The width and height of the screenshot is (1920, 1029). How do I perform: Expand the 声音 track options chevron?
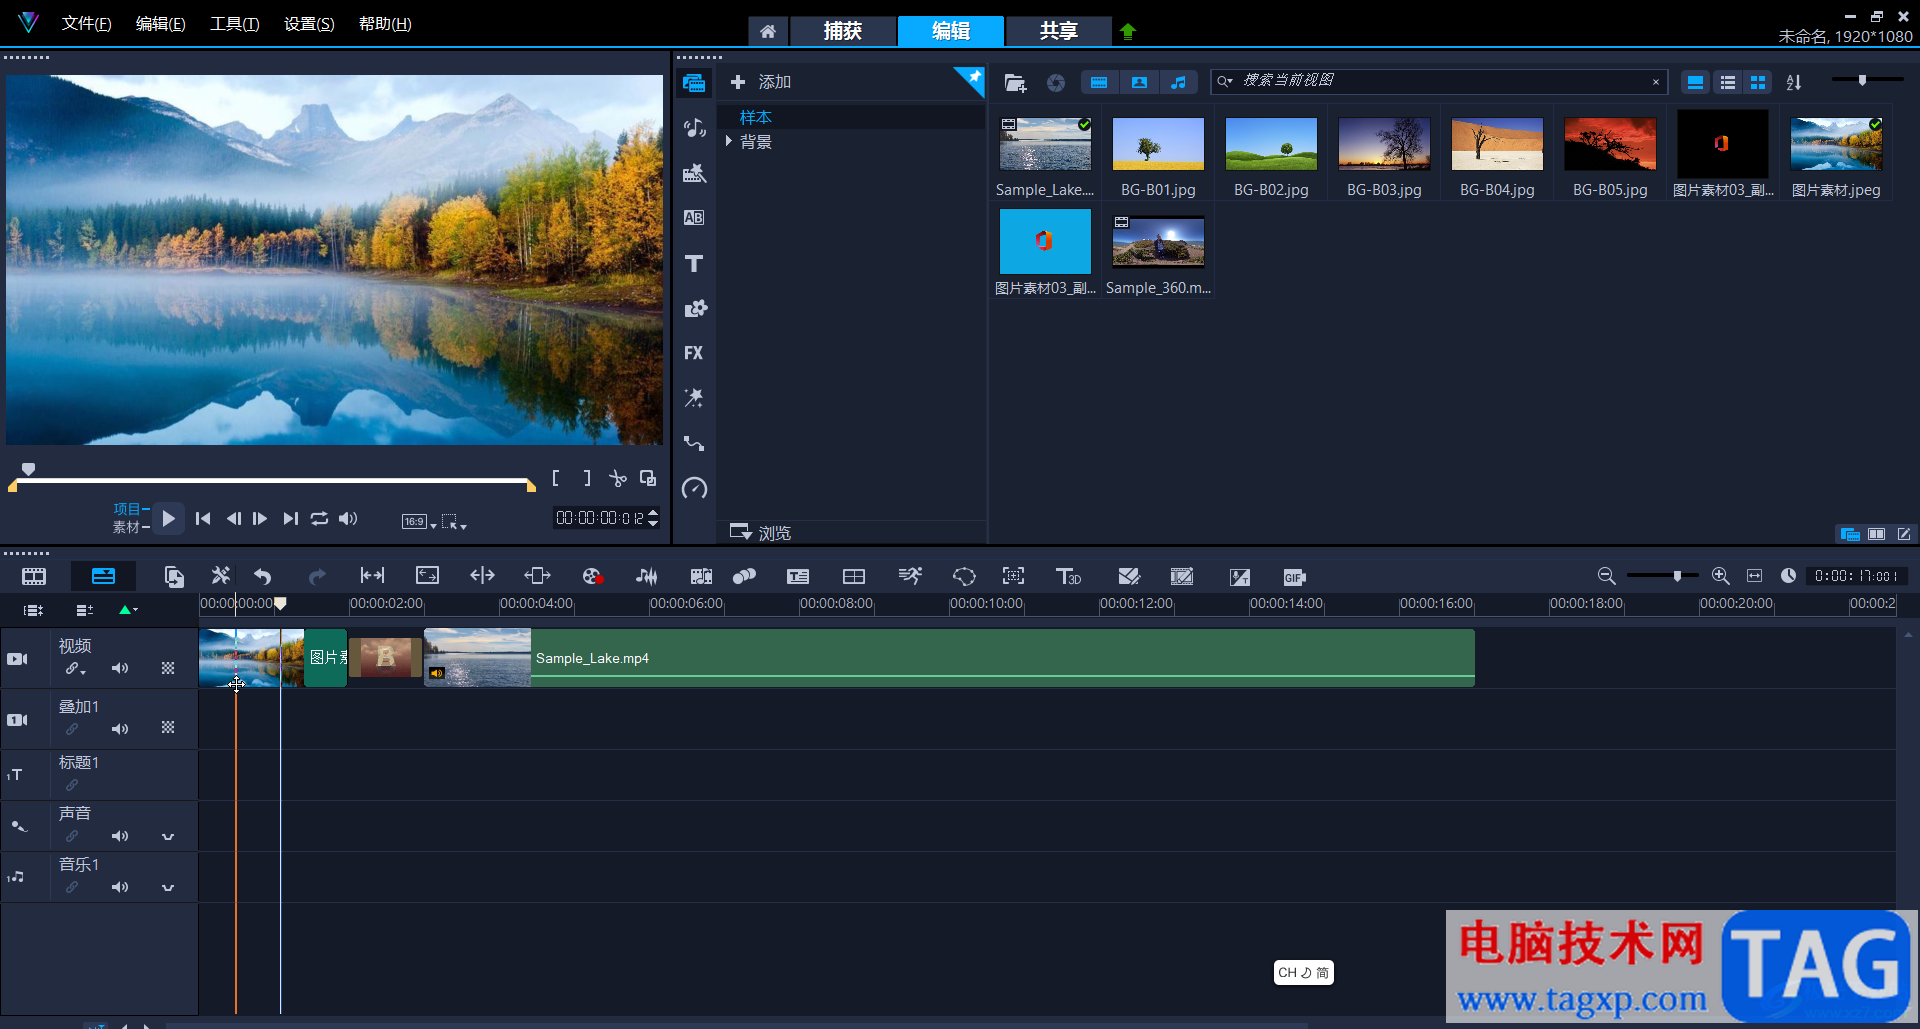[168, 836]
